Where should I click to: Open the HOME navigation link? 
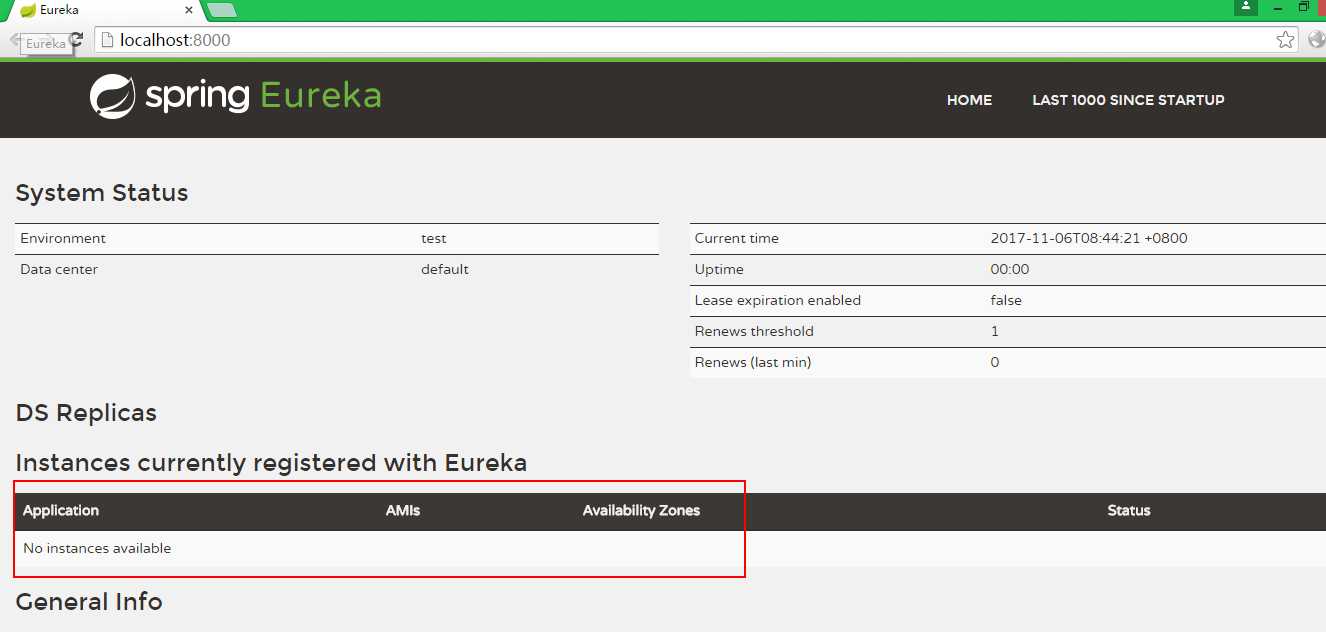click(x=969, y=100)
